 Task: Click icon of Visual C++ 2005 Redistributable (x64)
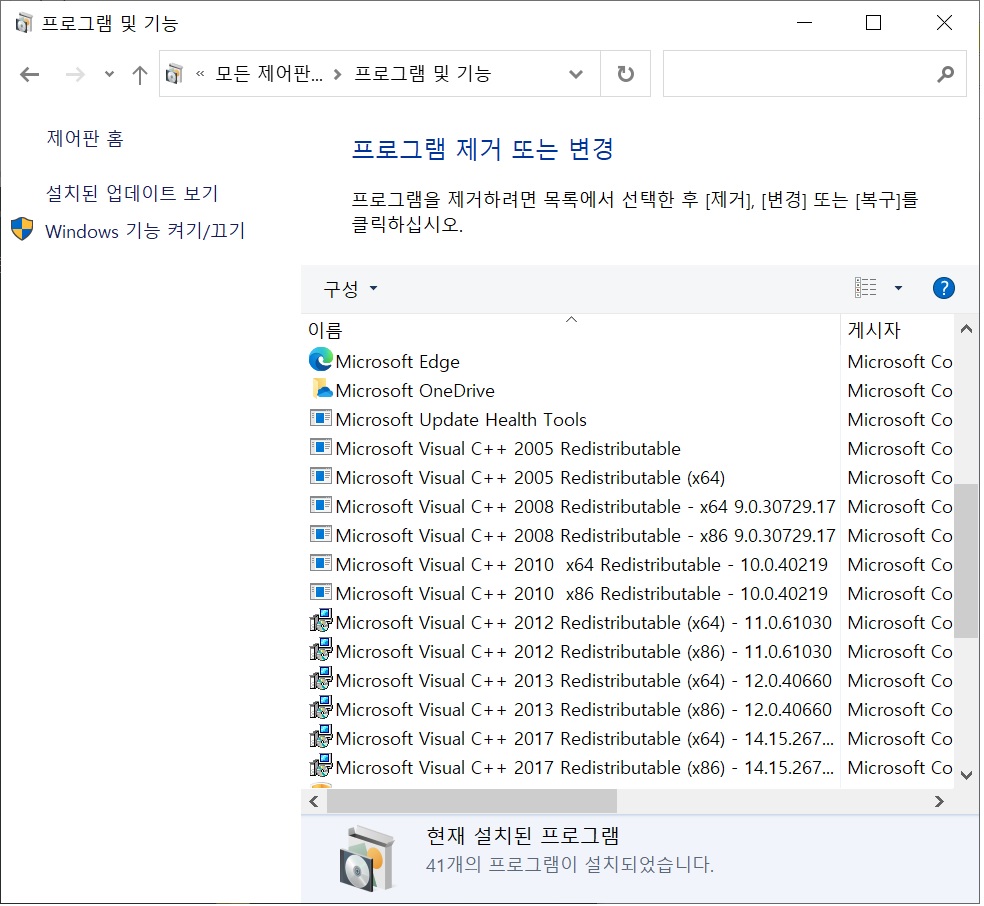pos(321,476)
